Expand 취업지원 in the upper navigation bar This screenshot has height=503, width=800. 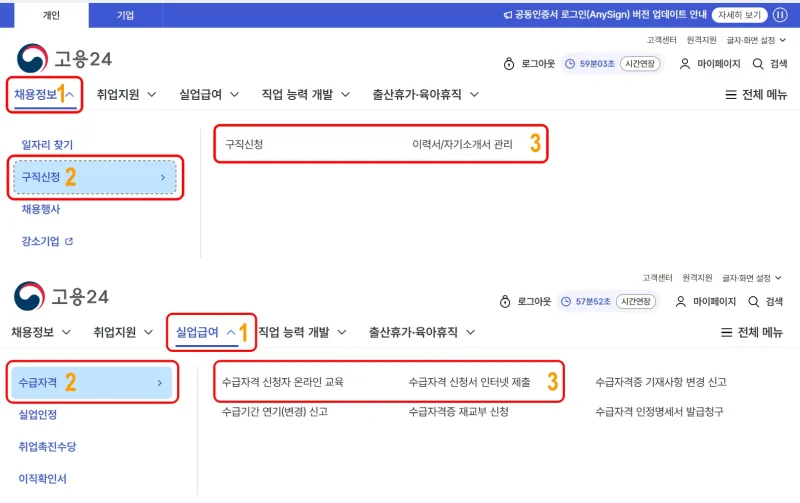click(x=126, y=94)
